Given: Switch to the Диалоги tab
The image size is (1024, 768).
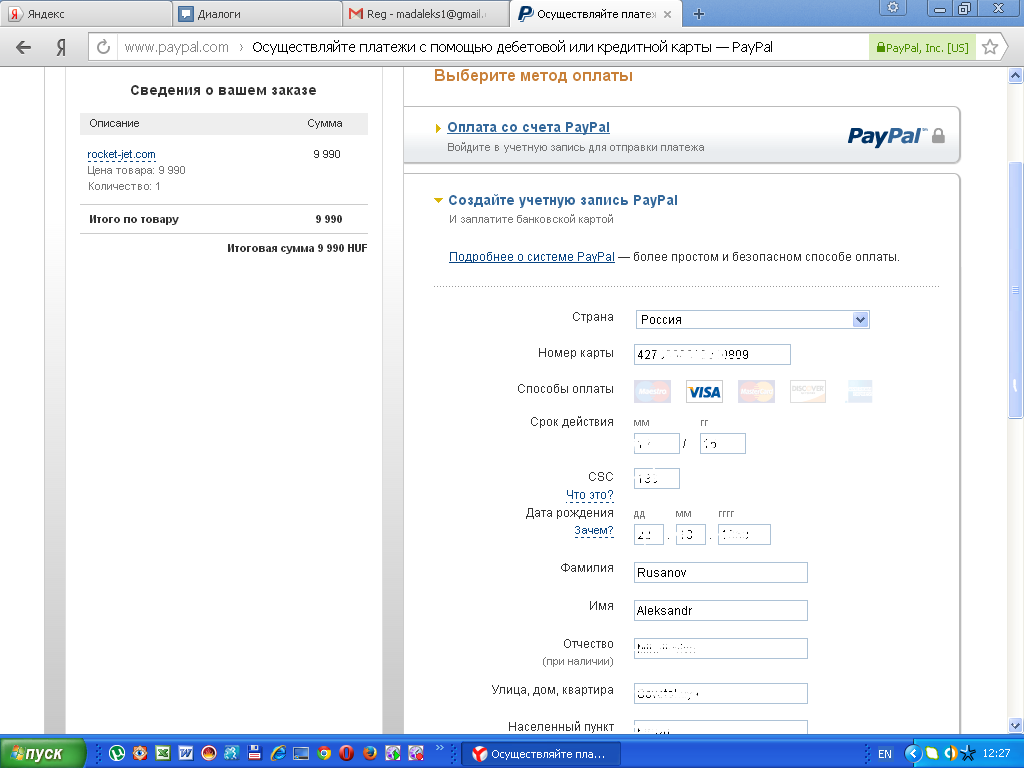Looking at the screenshot, I should click(x=257, y=14).
